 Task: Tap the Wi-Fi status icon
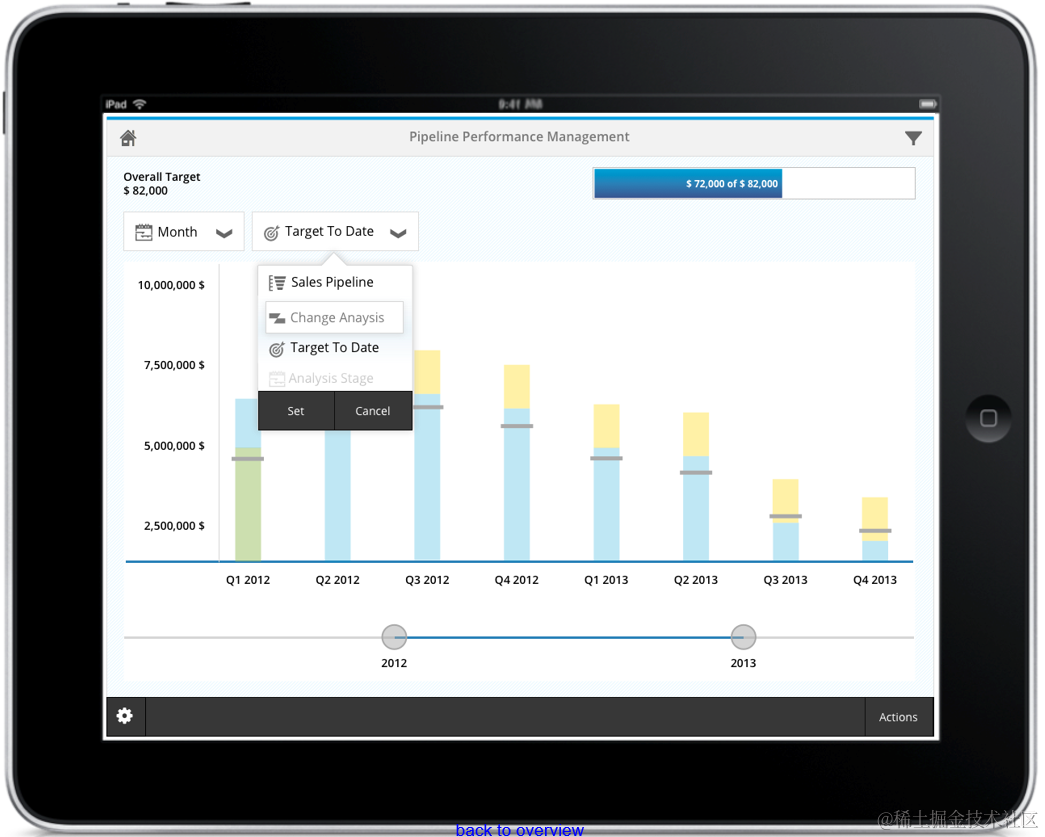point(139,104)
